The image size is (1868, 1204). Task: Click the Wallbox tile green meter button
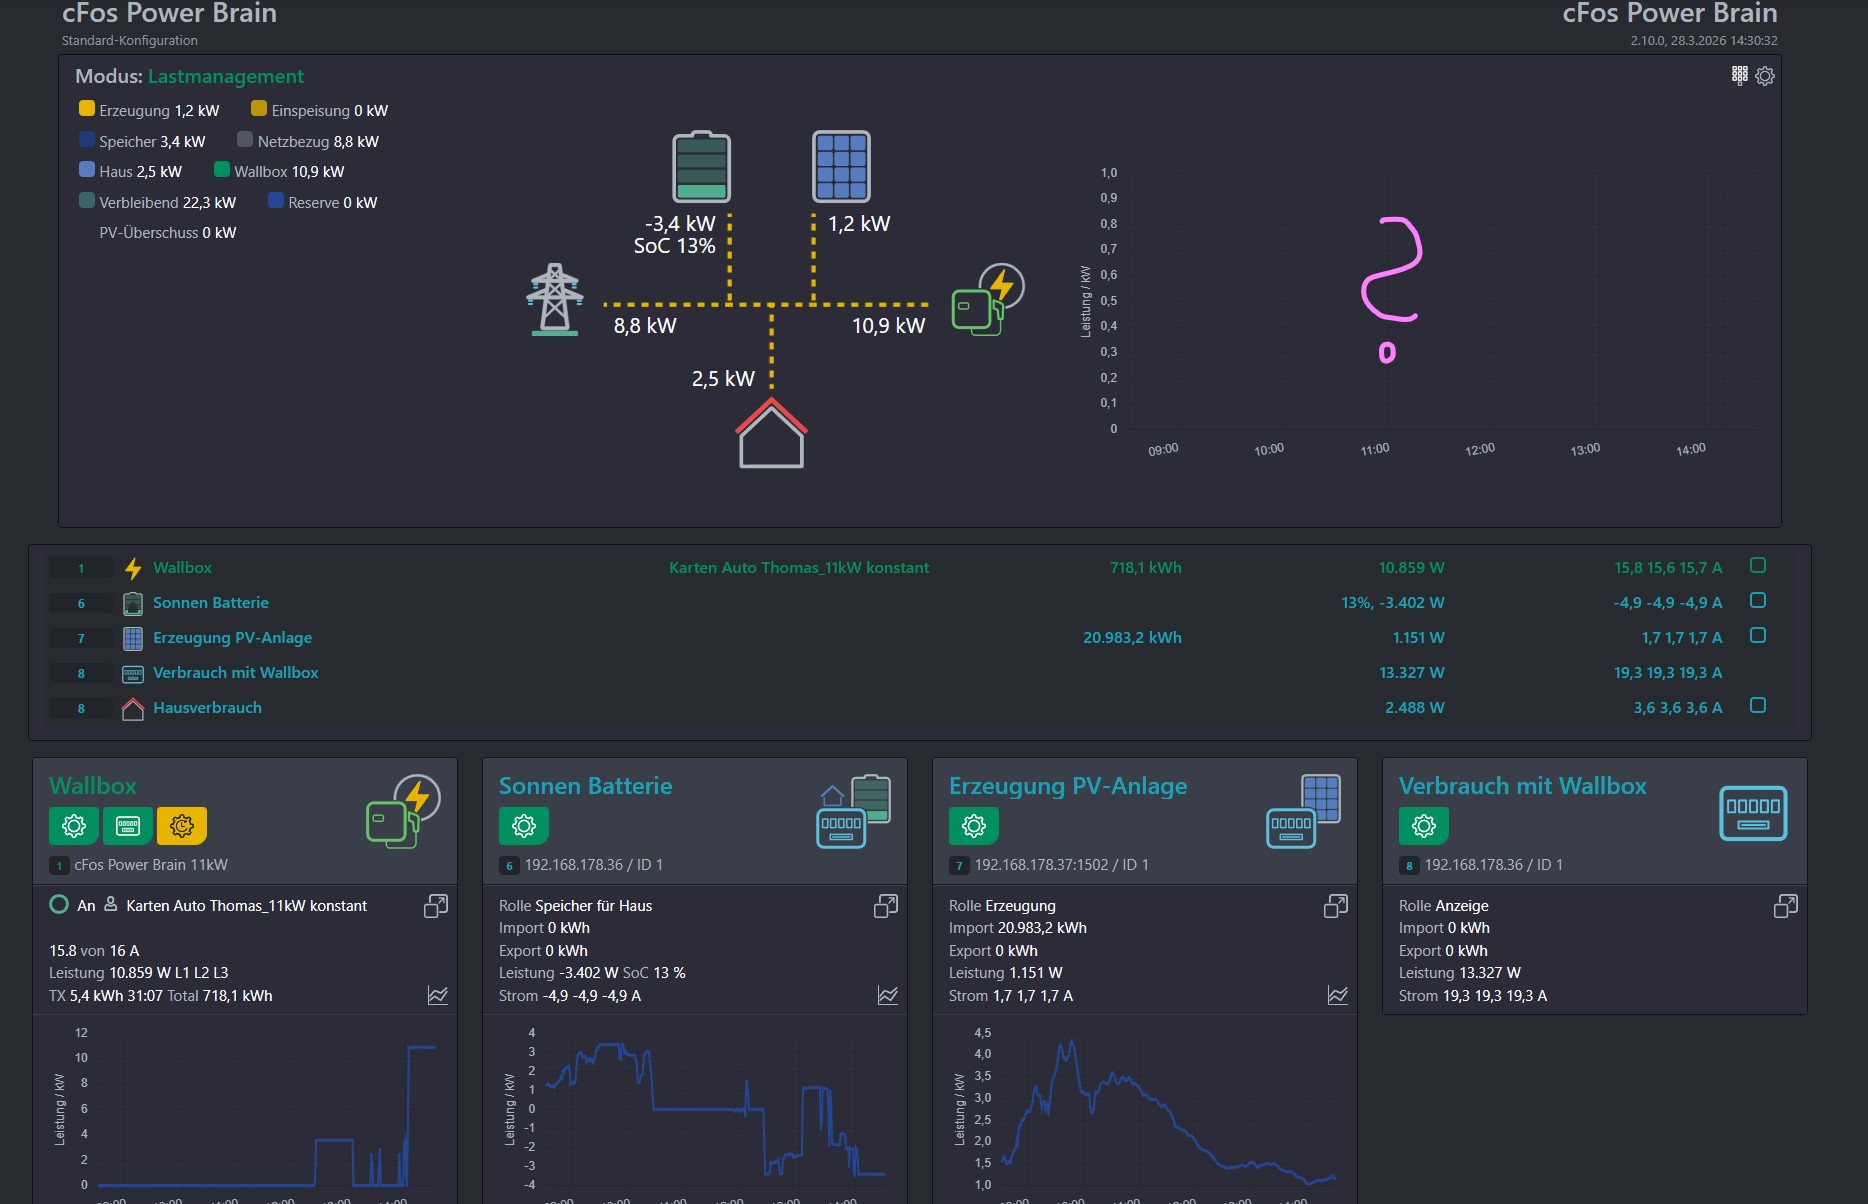coord(128,826)
